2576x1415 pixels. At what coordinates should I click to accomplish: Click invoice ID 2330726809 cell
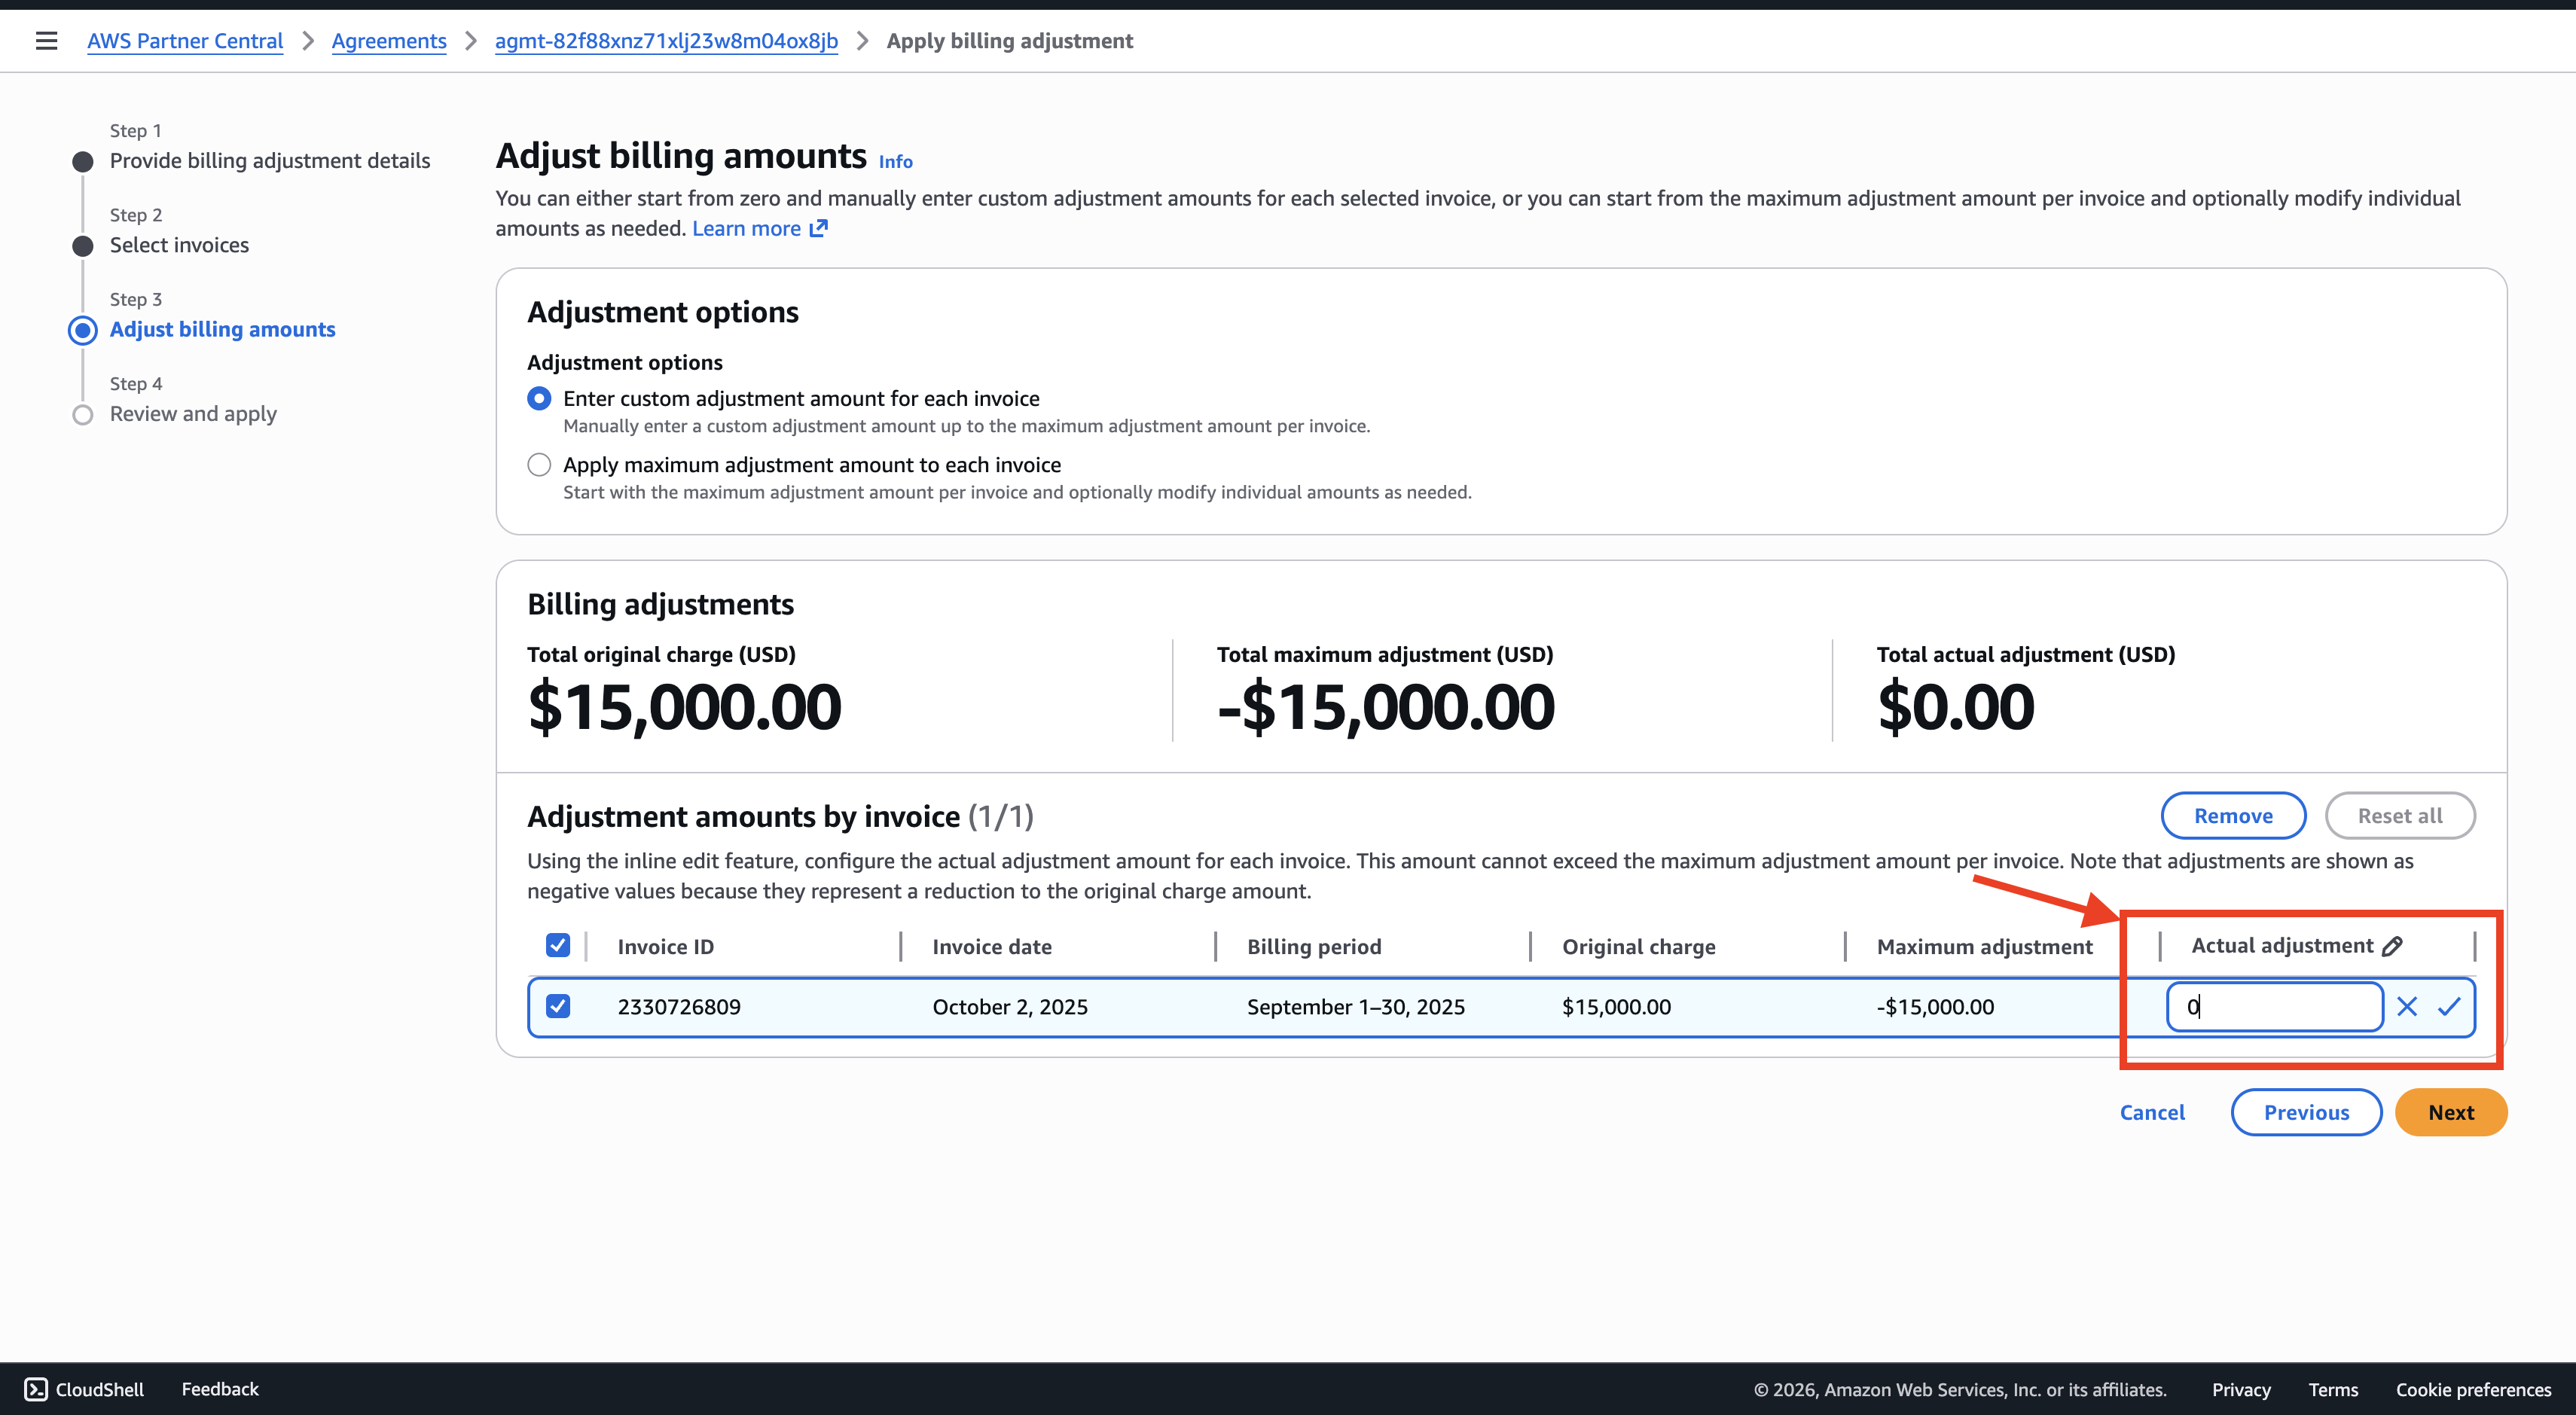click(679, 1007)
